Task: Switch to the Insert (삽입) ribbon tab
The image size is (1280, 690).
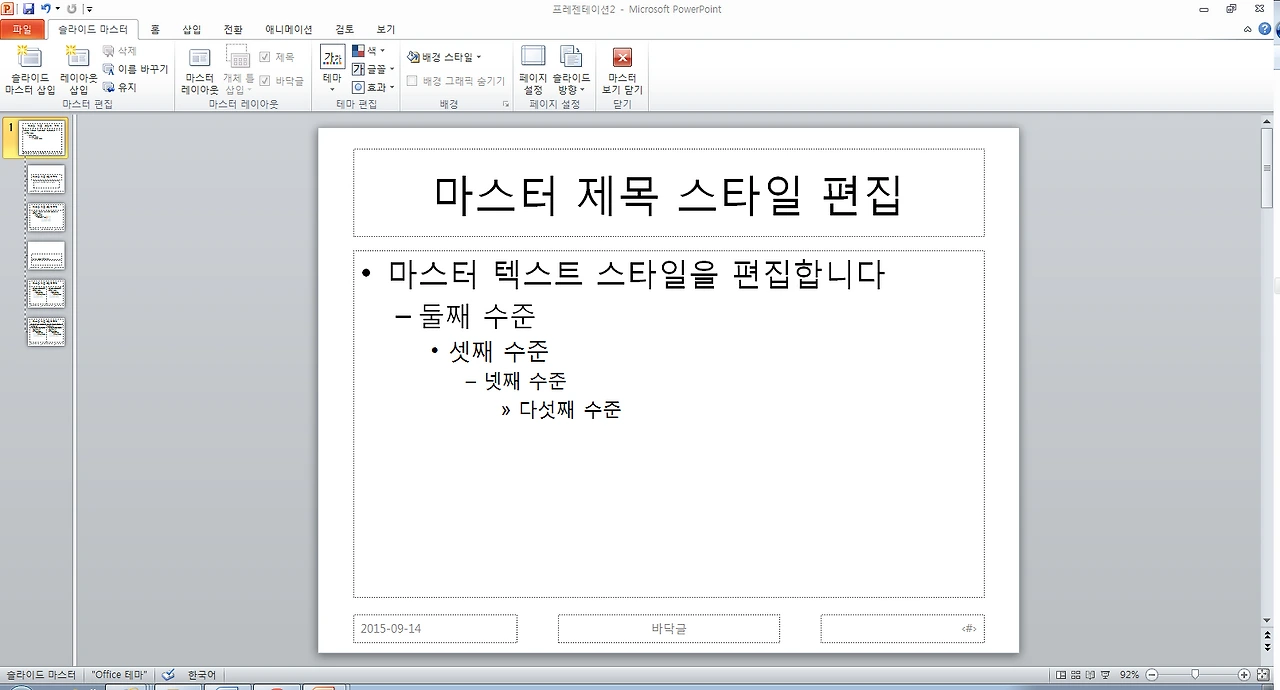Action: [190, 29]
